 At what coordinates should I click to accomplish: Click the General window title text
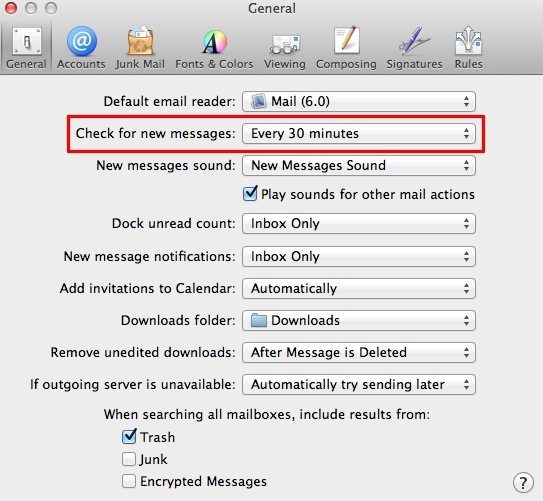click(x=272, y=8)
